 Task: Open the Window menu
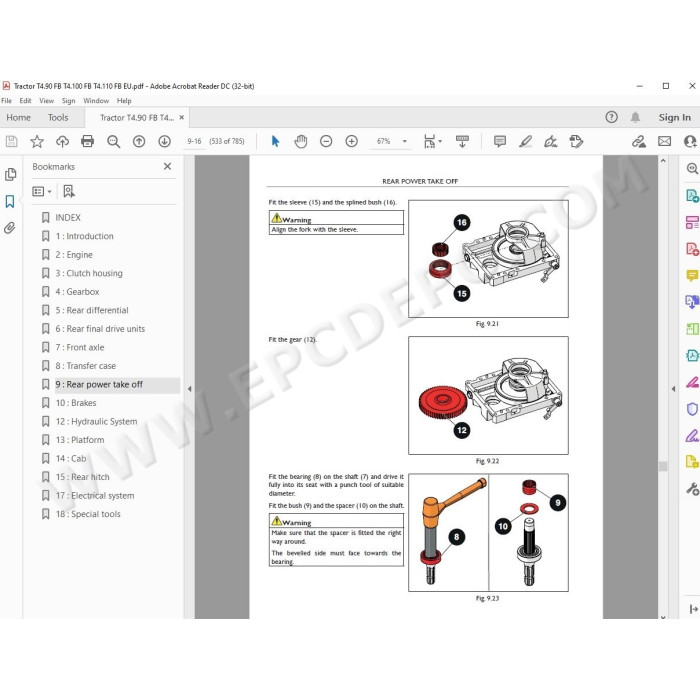click(x=96, y=101)
